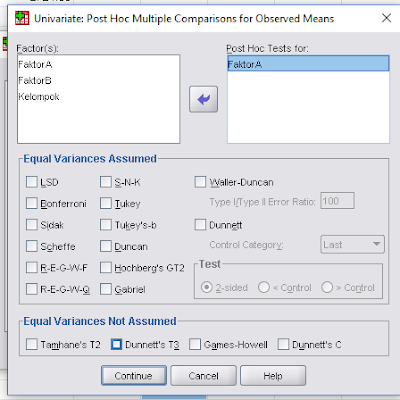Choose the < Control radio option
Image resolution: width=400 pixels, height=400 pixels.
(264, 287)
